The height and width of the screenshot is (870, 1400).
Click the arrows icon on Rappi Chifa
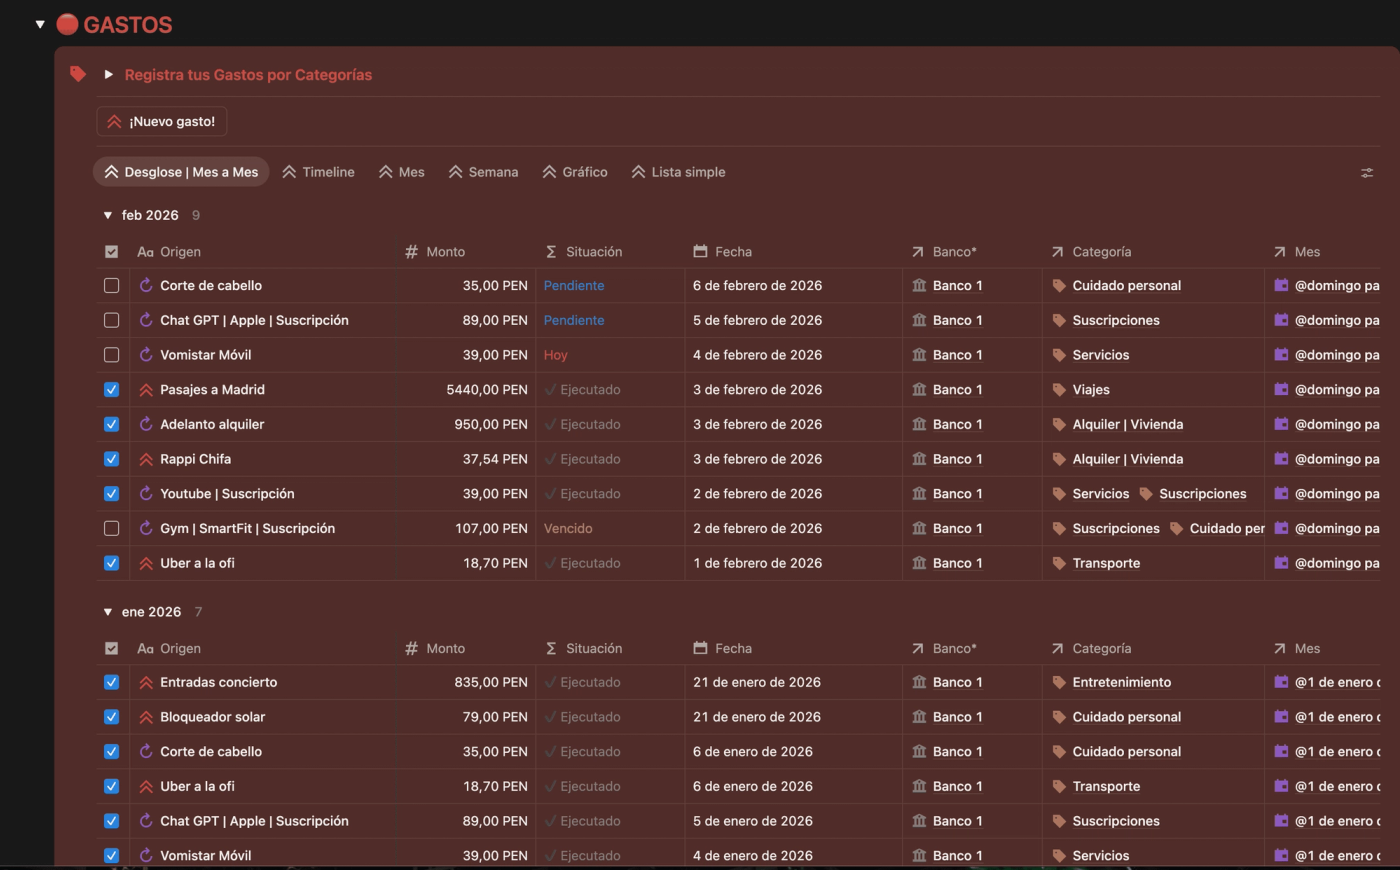click(146, 459)
